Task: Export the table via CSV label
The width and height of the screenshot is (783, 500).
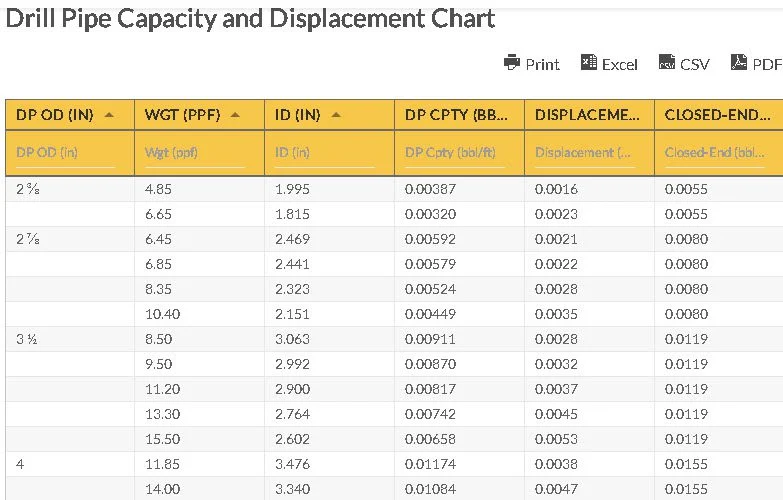Action: point(695,64)
